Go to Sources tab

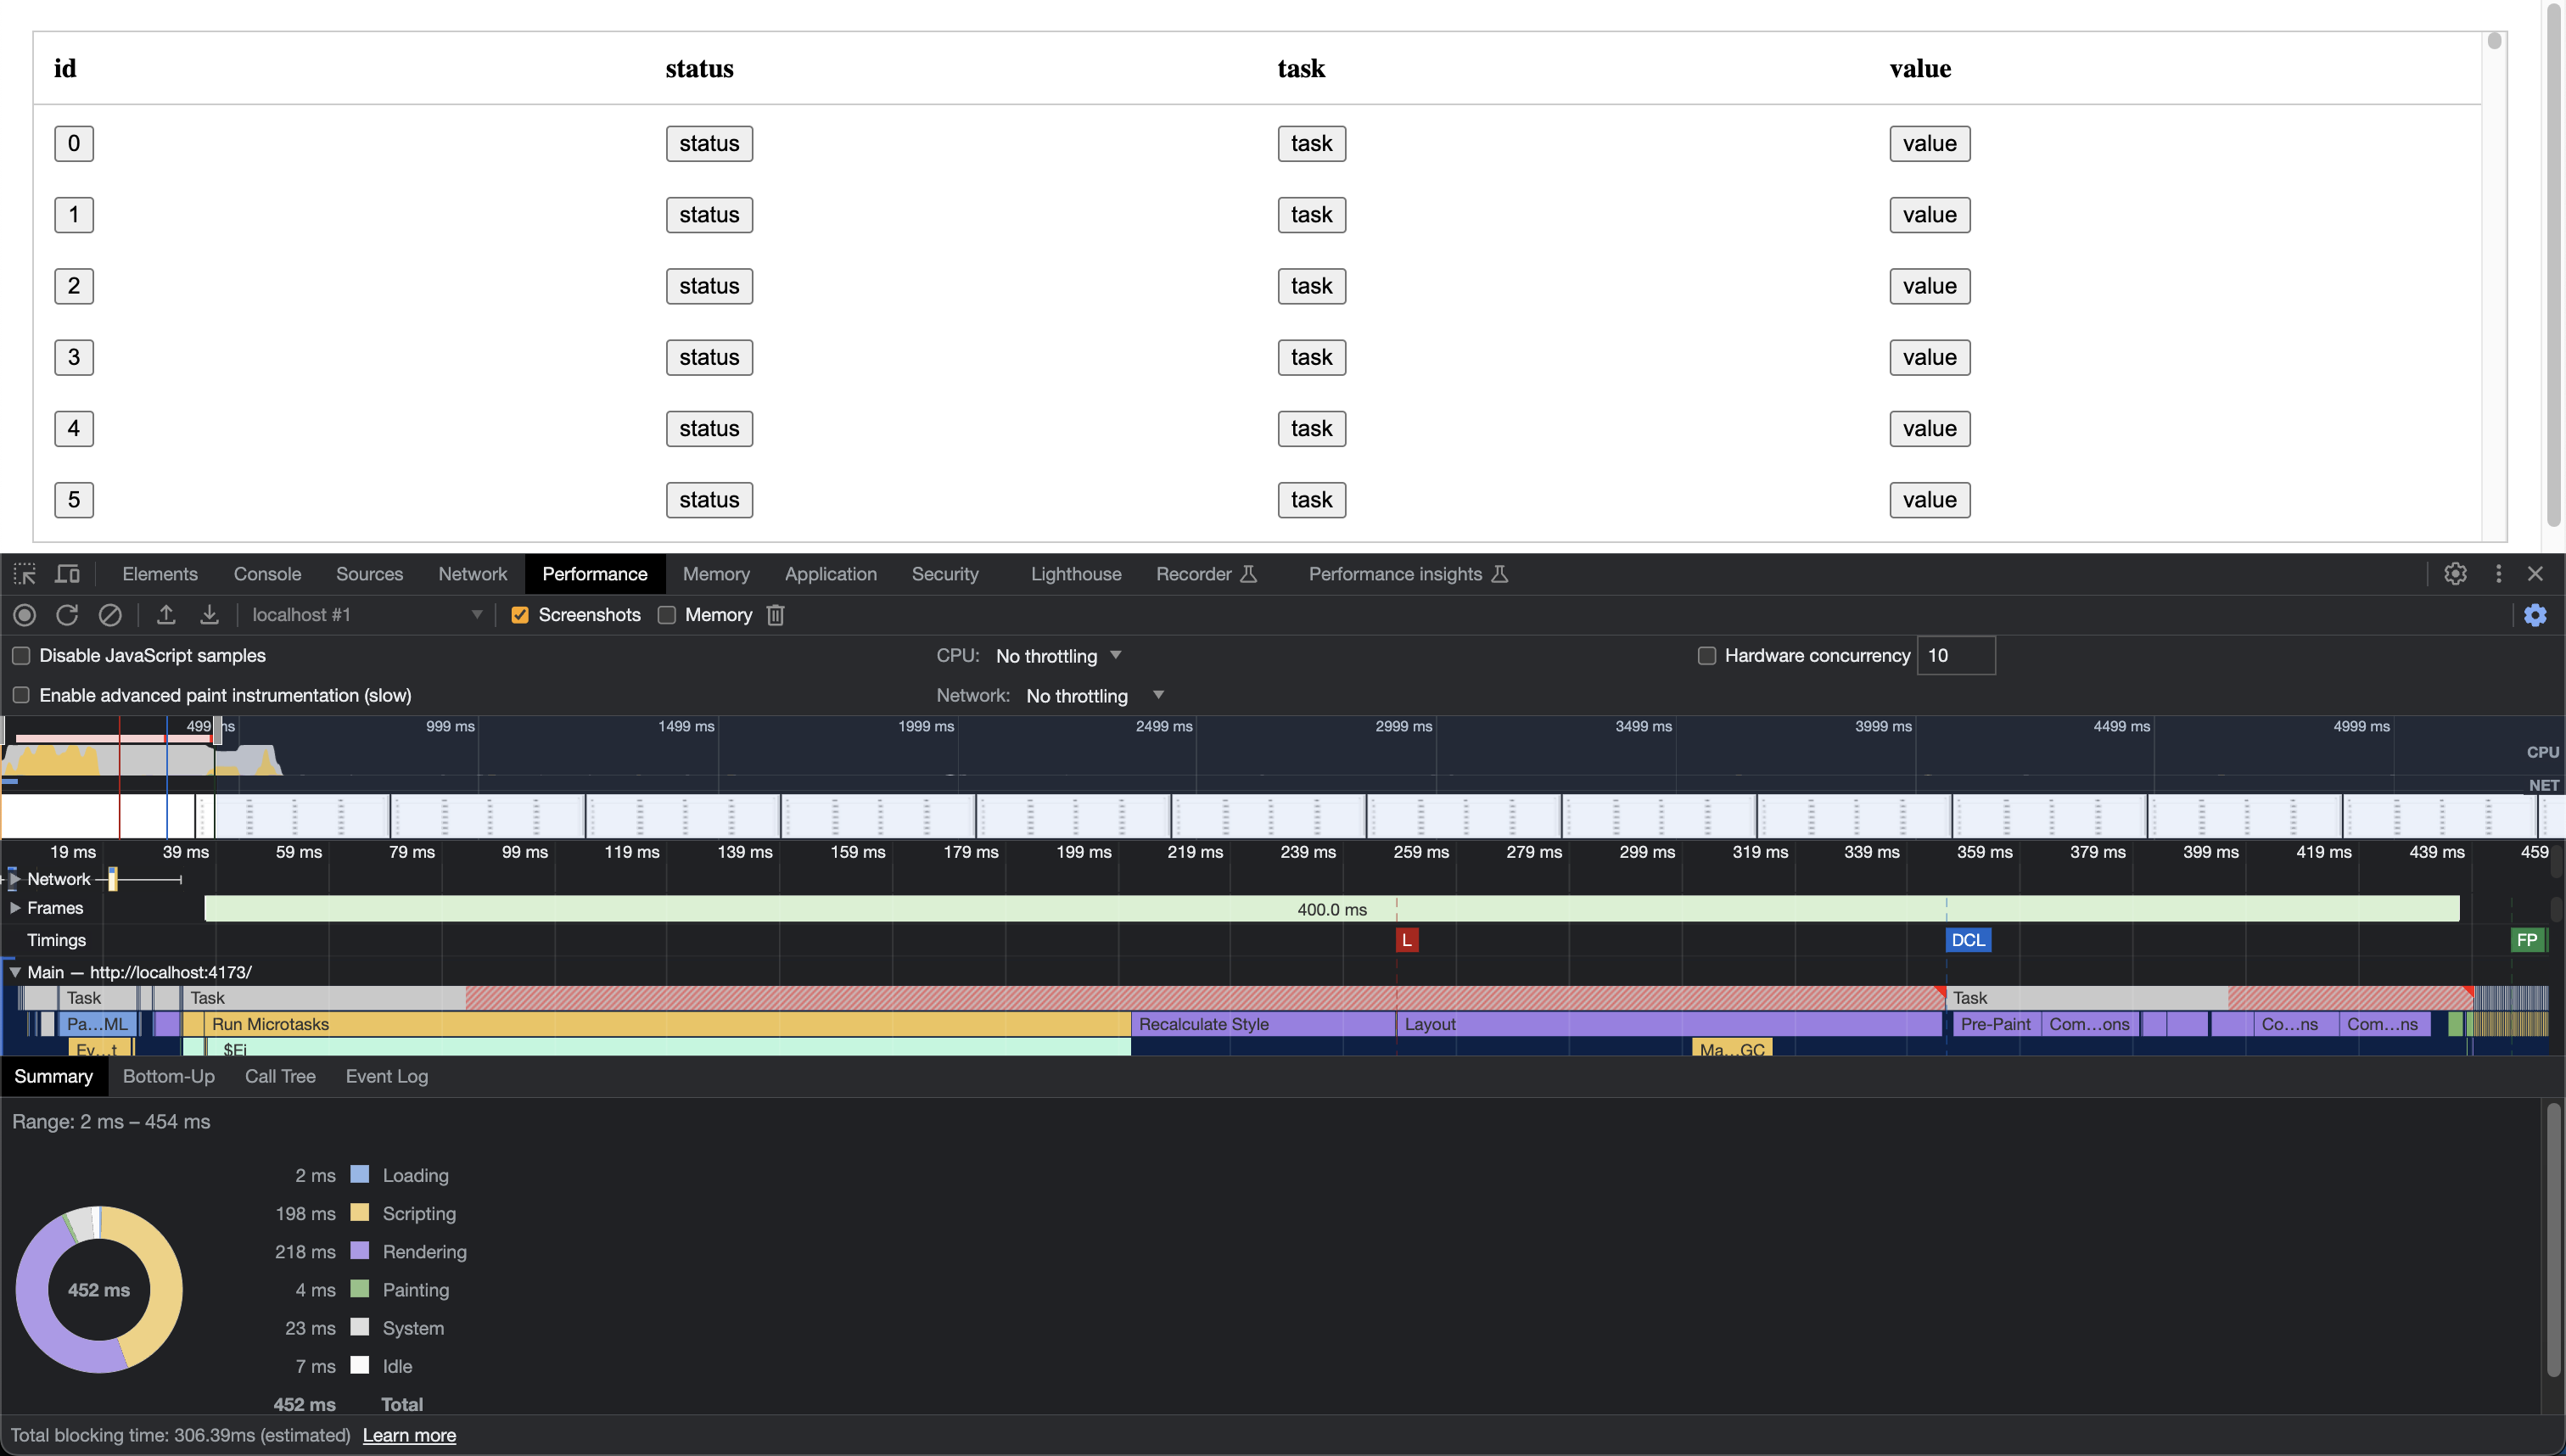coord(369,574)
